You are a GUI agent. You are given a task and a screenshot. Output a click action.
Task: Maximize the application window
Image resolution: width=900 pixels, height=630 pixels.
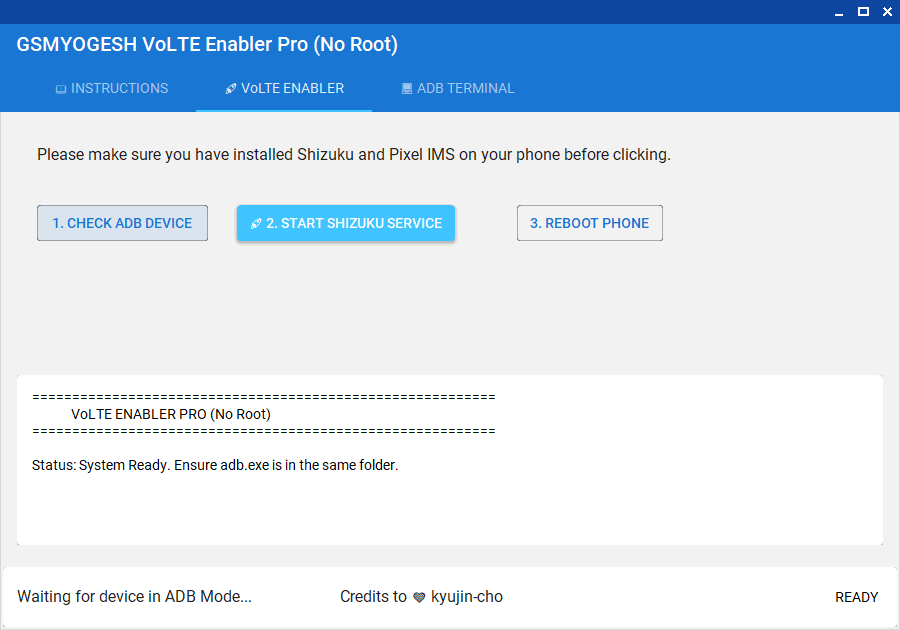coord(862,11)
